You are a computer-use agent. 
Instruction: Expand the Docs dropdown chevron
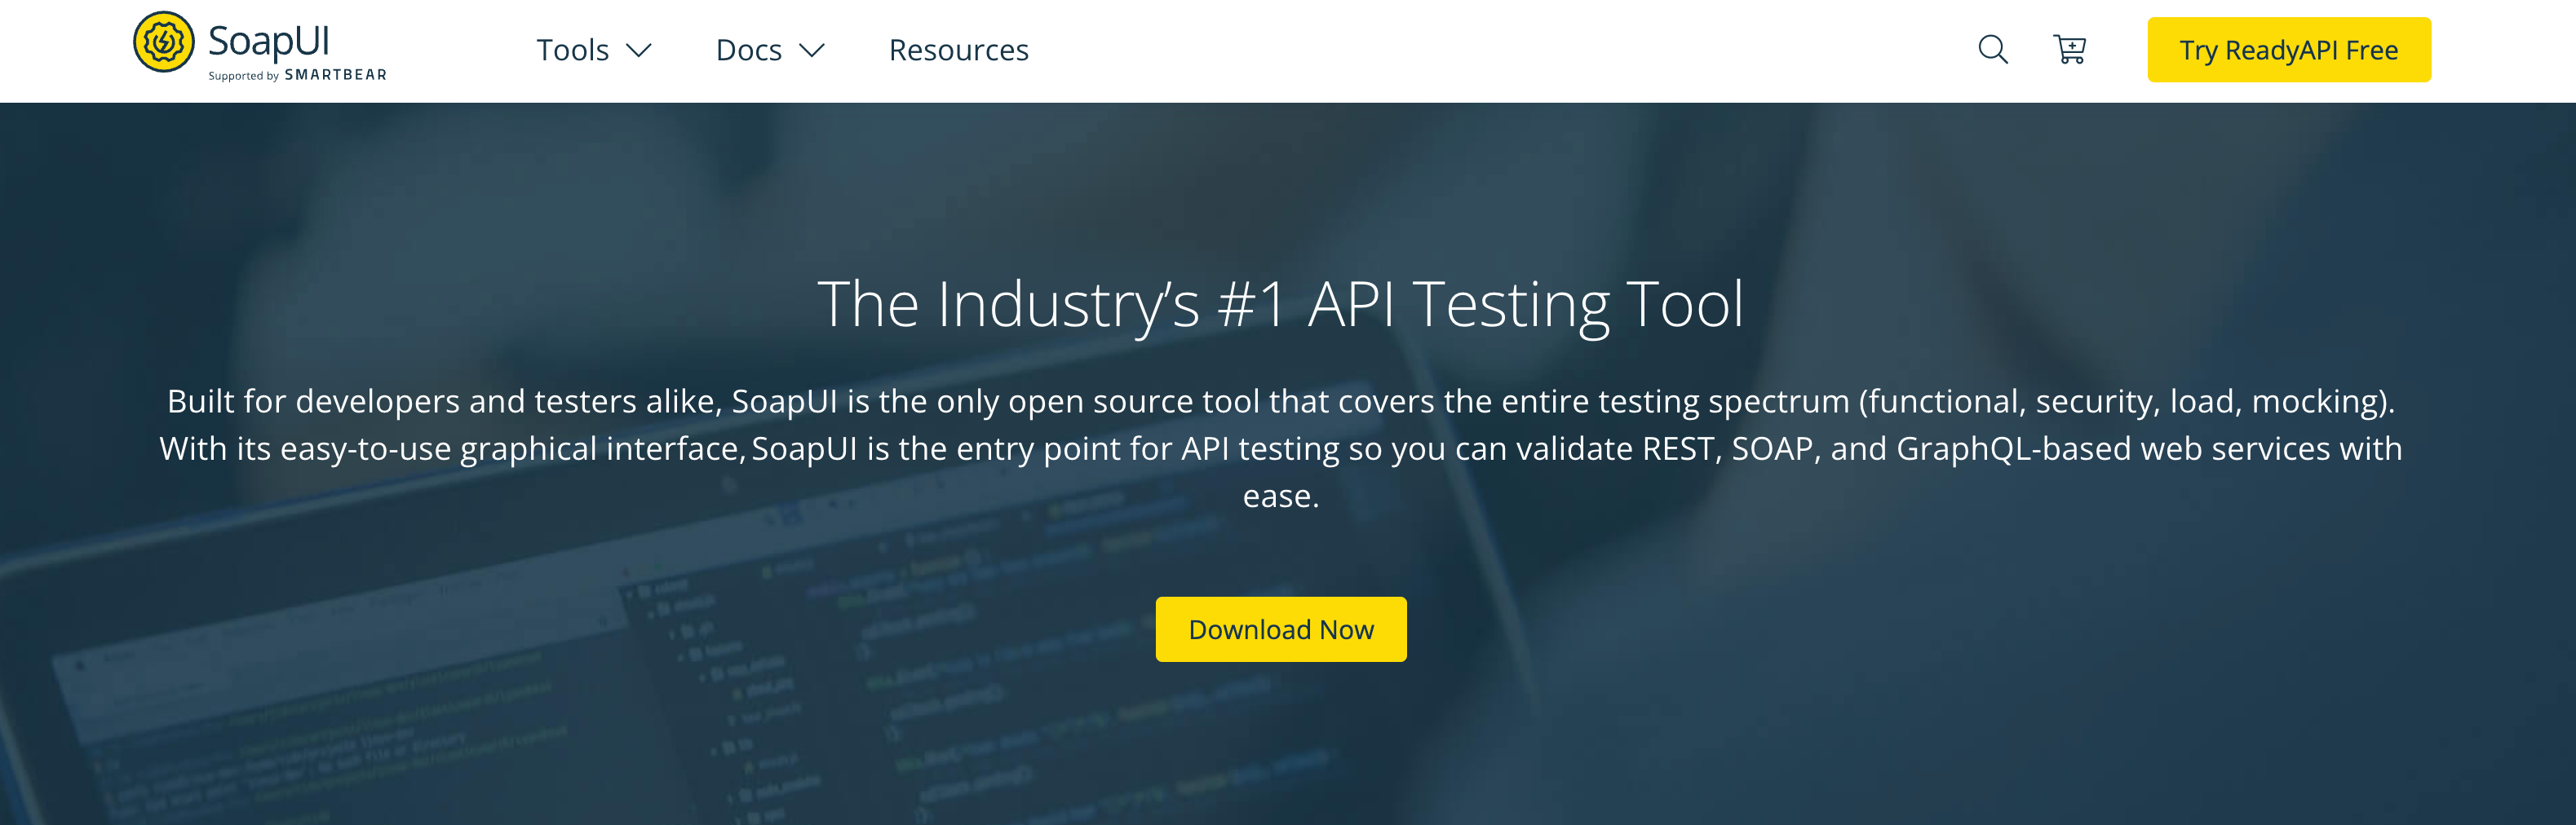pos(811,50)
